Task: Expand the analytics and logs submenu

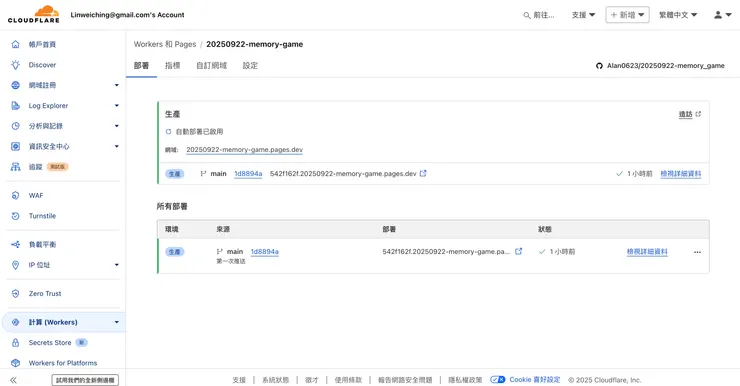Action: pyautogui.click(x=117, y=126)
